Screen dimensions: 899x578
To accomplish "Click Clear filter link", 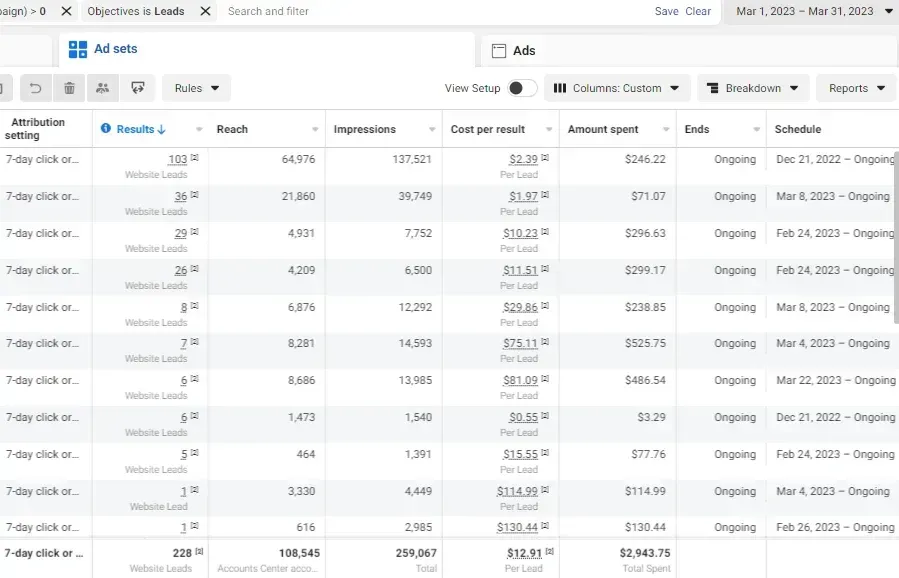I will point(698,11).
